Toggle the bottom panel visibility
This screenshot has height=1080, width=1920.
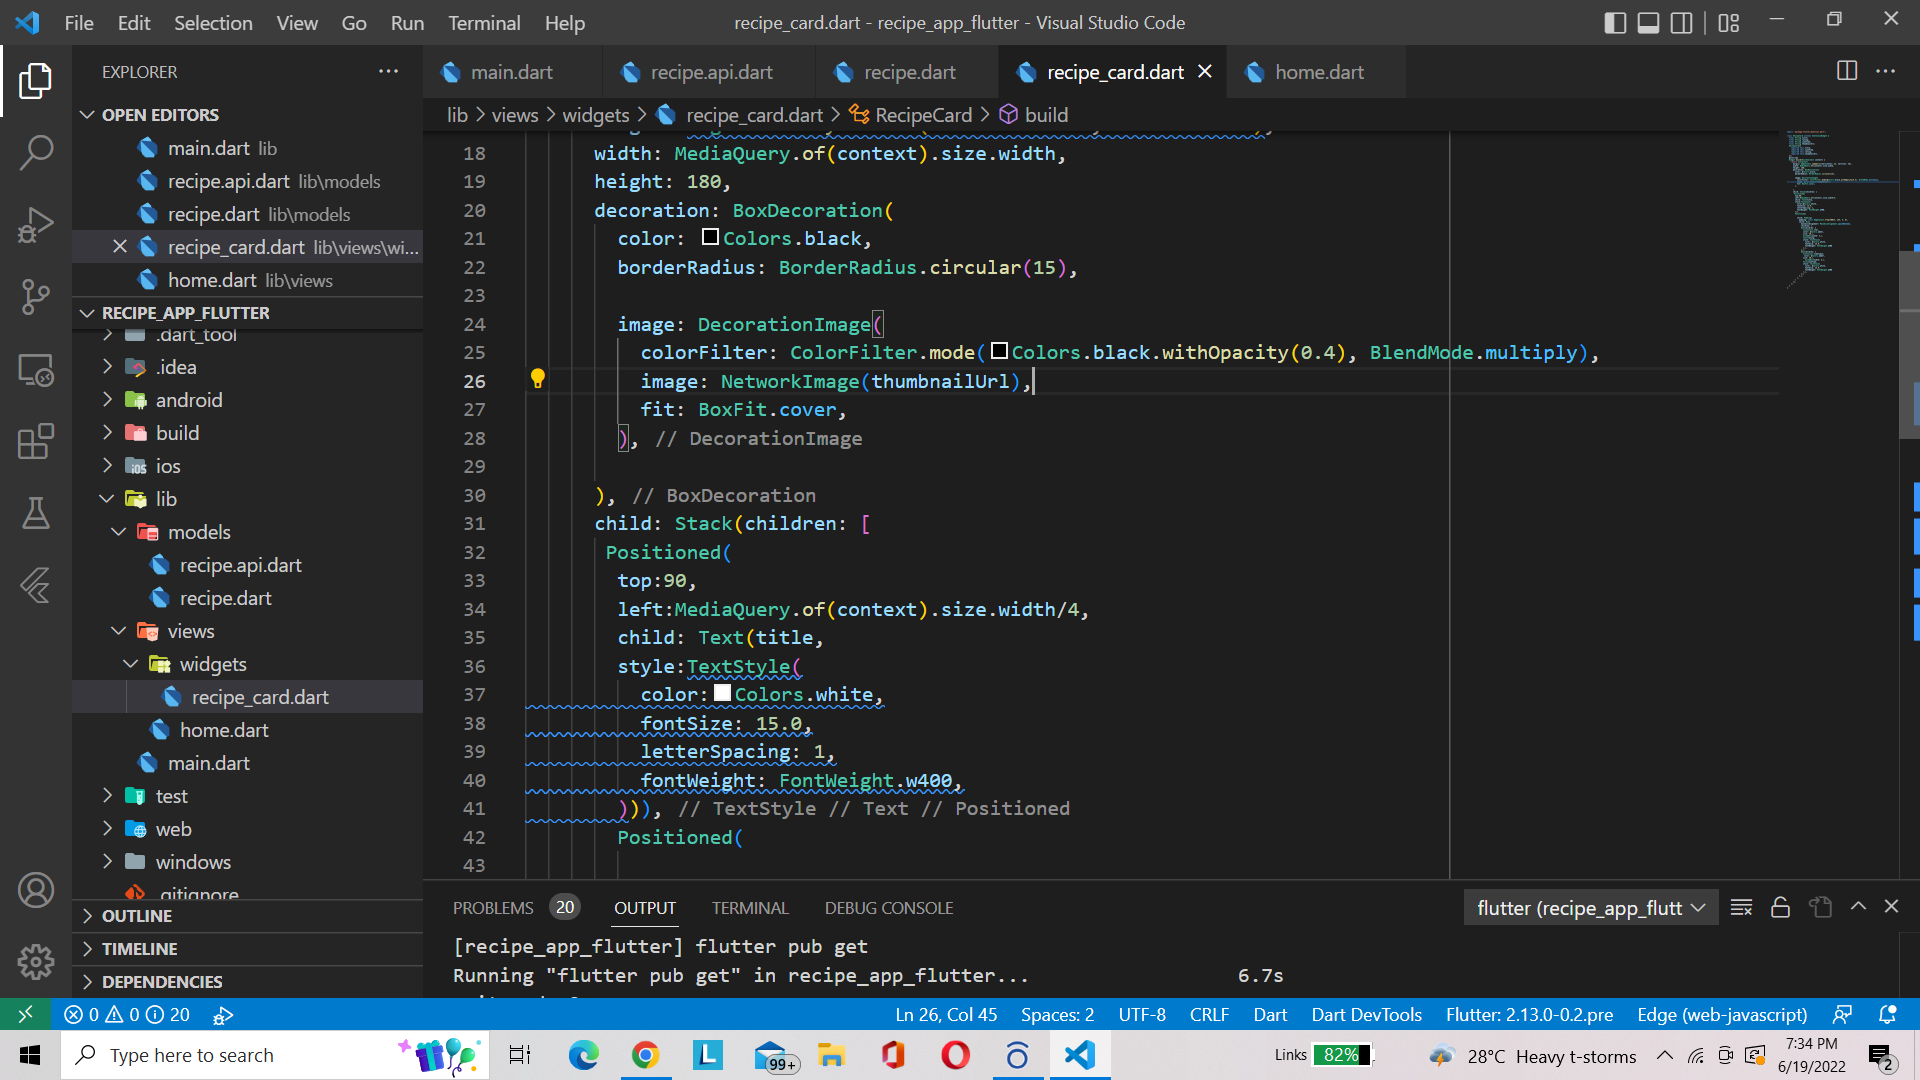pos(1648,22)
